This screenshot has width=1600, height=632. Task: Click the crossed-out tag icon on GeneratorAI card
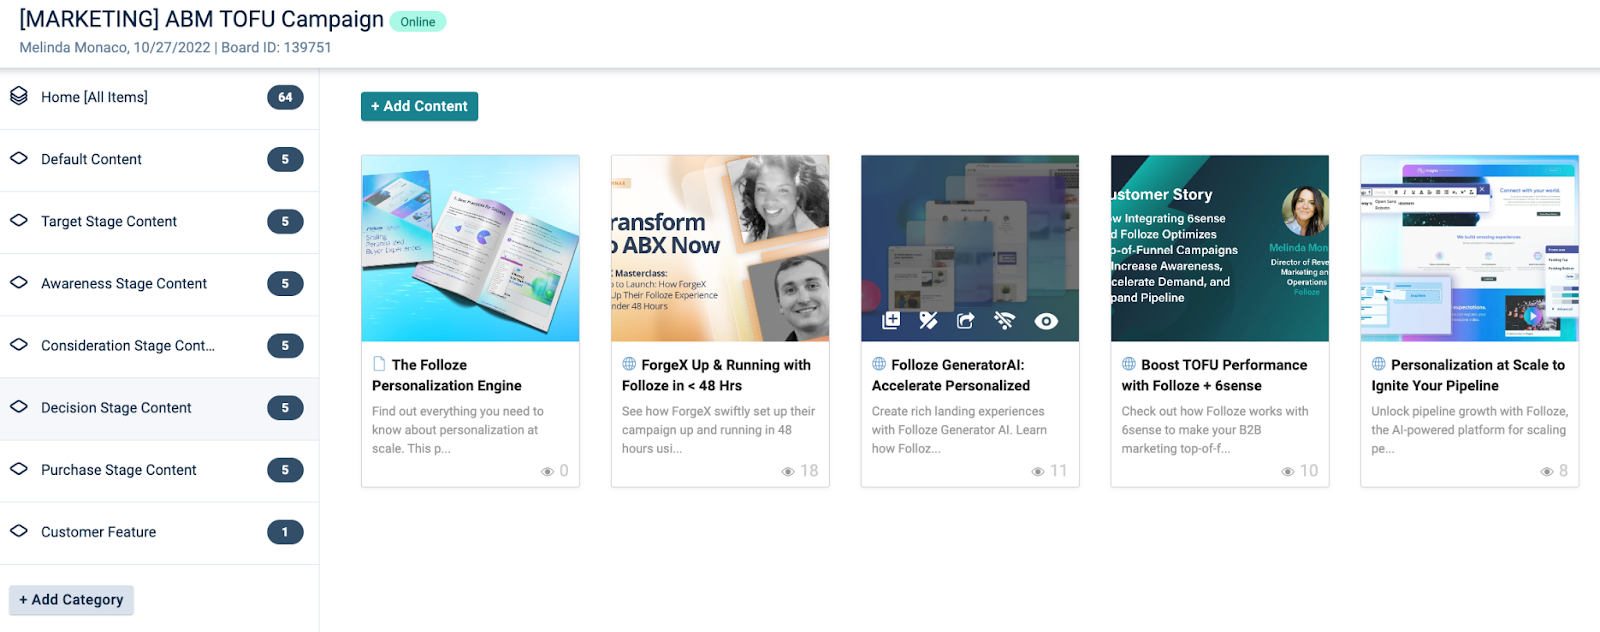click(x=929, y=320)
